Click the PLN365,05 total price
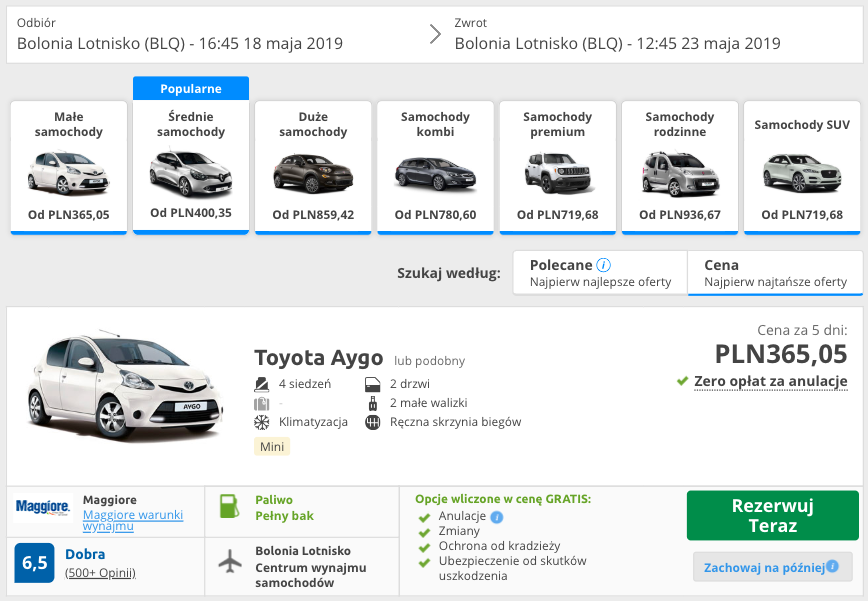 tap(781, 354)
